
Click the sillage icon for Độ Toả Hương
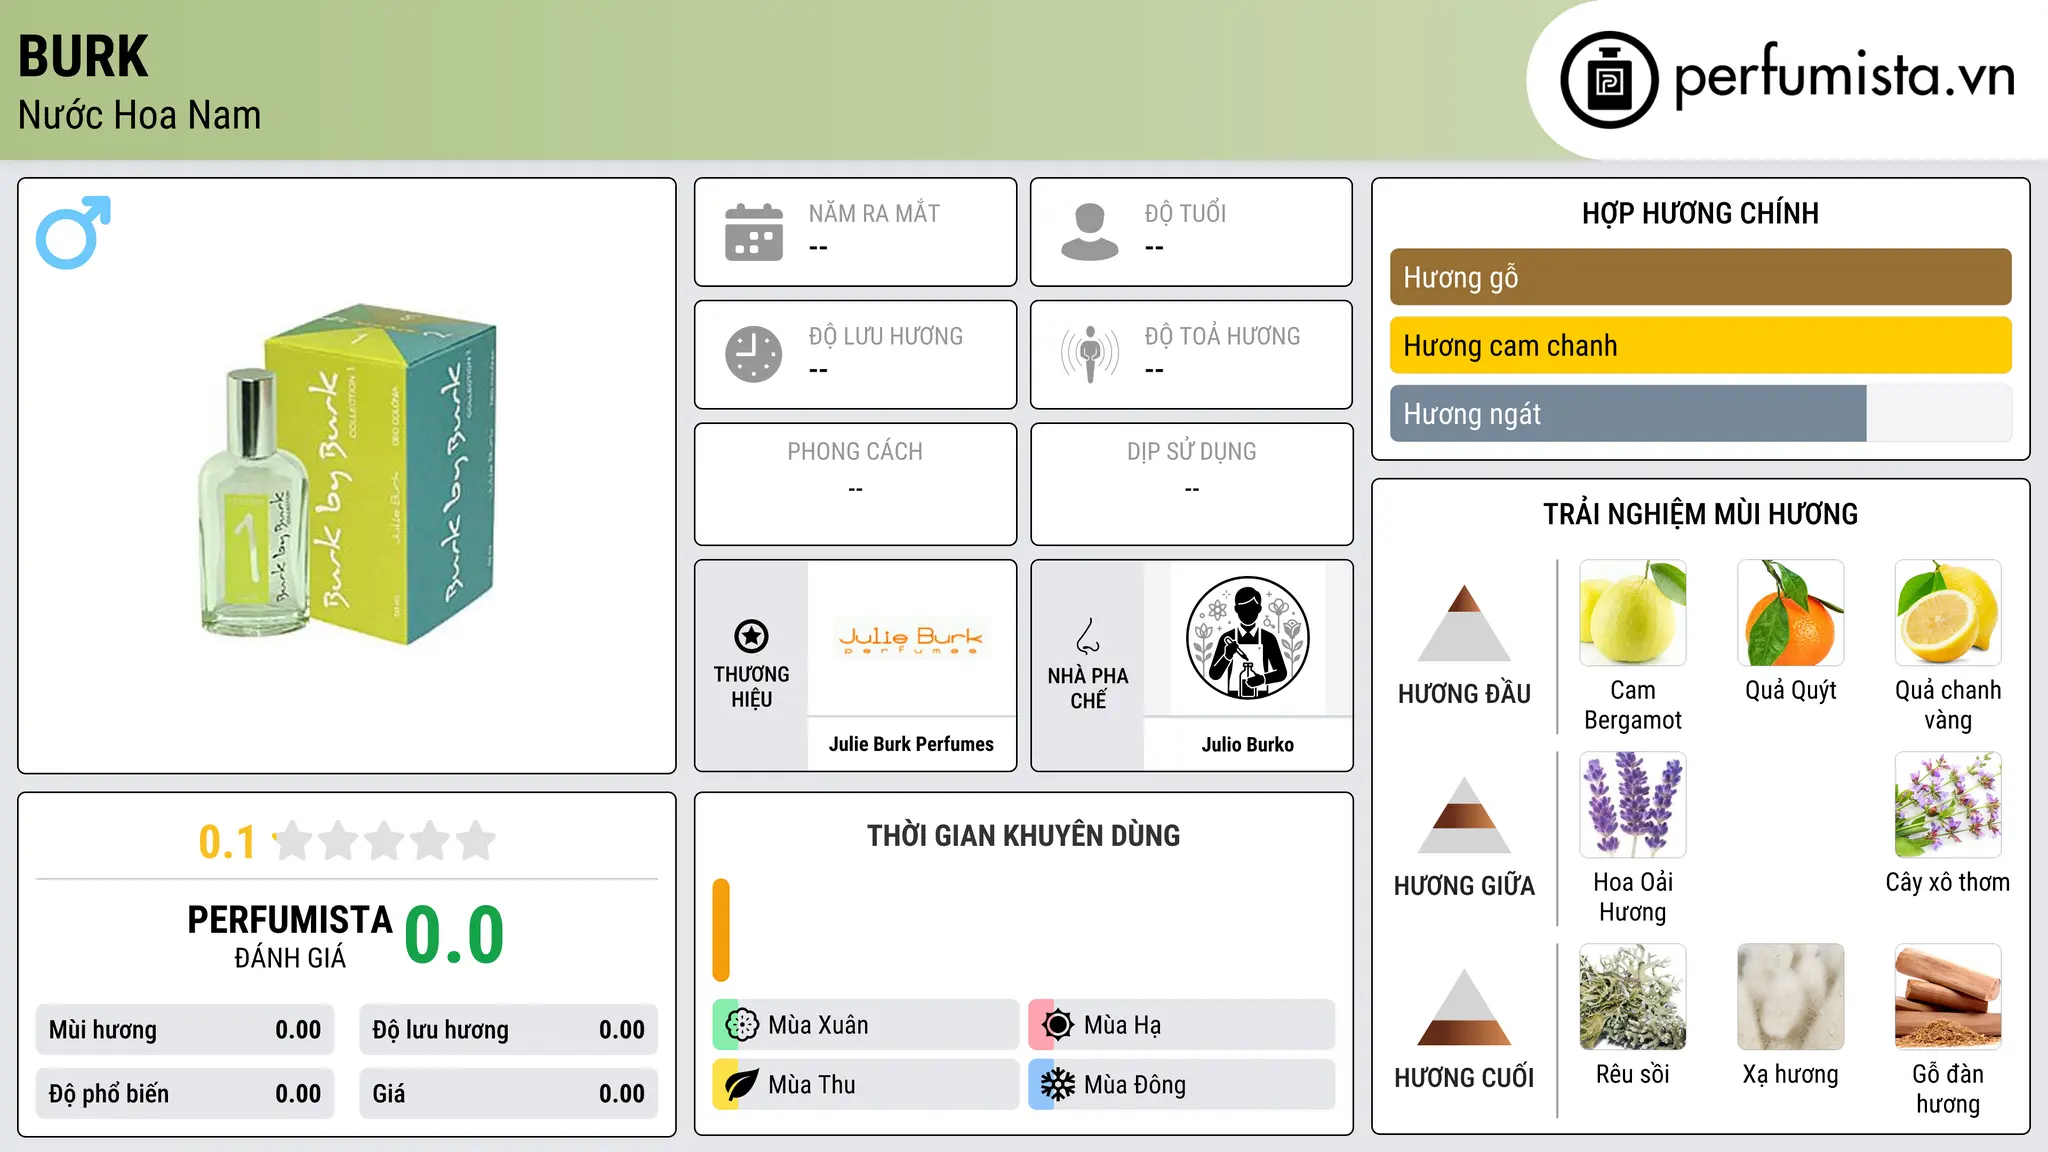pos(1090,354)
